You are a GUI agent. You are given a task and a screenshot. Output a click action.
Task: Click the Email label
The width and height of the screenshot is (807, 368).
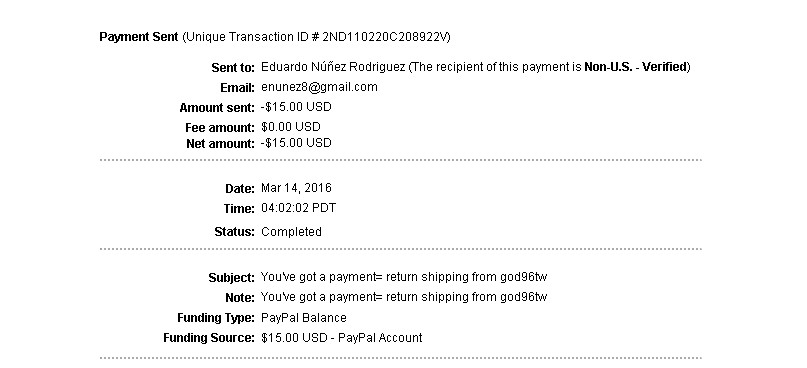[x=237, y=87]
